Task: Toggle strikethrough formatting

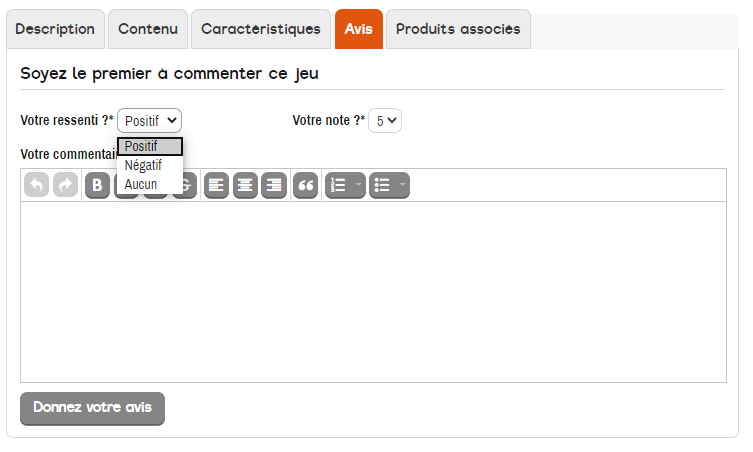Action: click(188, 187)
